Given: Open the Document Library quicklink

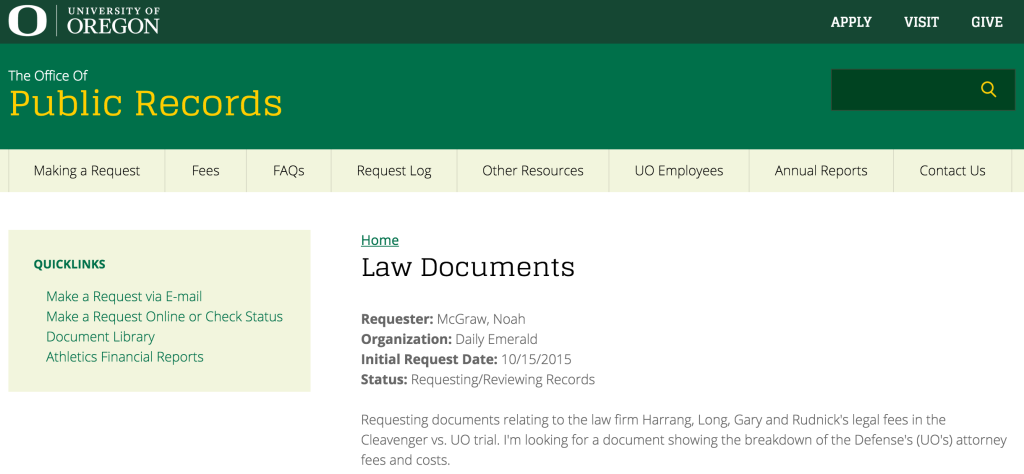Looking at the screenshot, I should (x=101, y=337).
